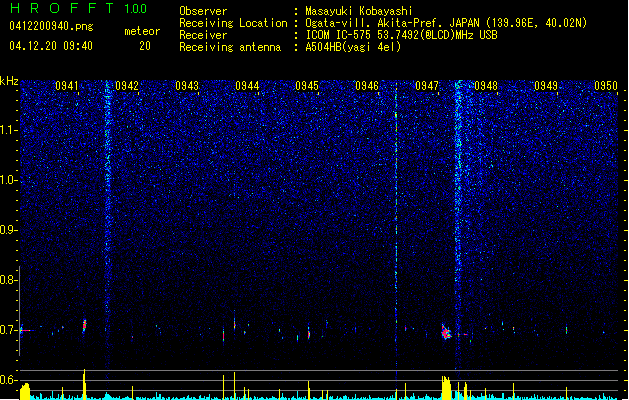Viewport: 629px width, 400px height.
Task: Click the 0945 time marker
Action: [x=307, y=86]
